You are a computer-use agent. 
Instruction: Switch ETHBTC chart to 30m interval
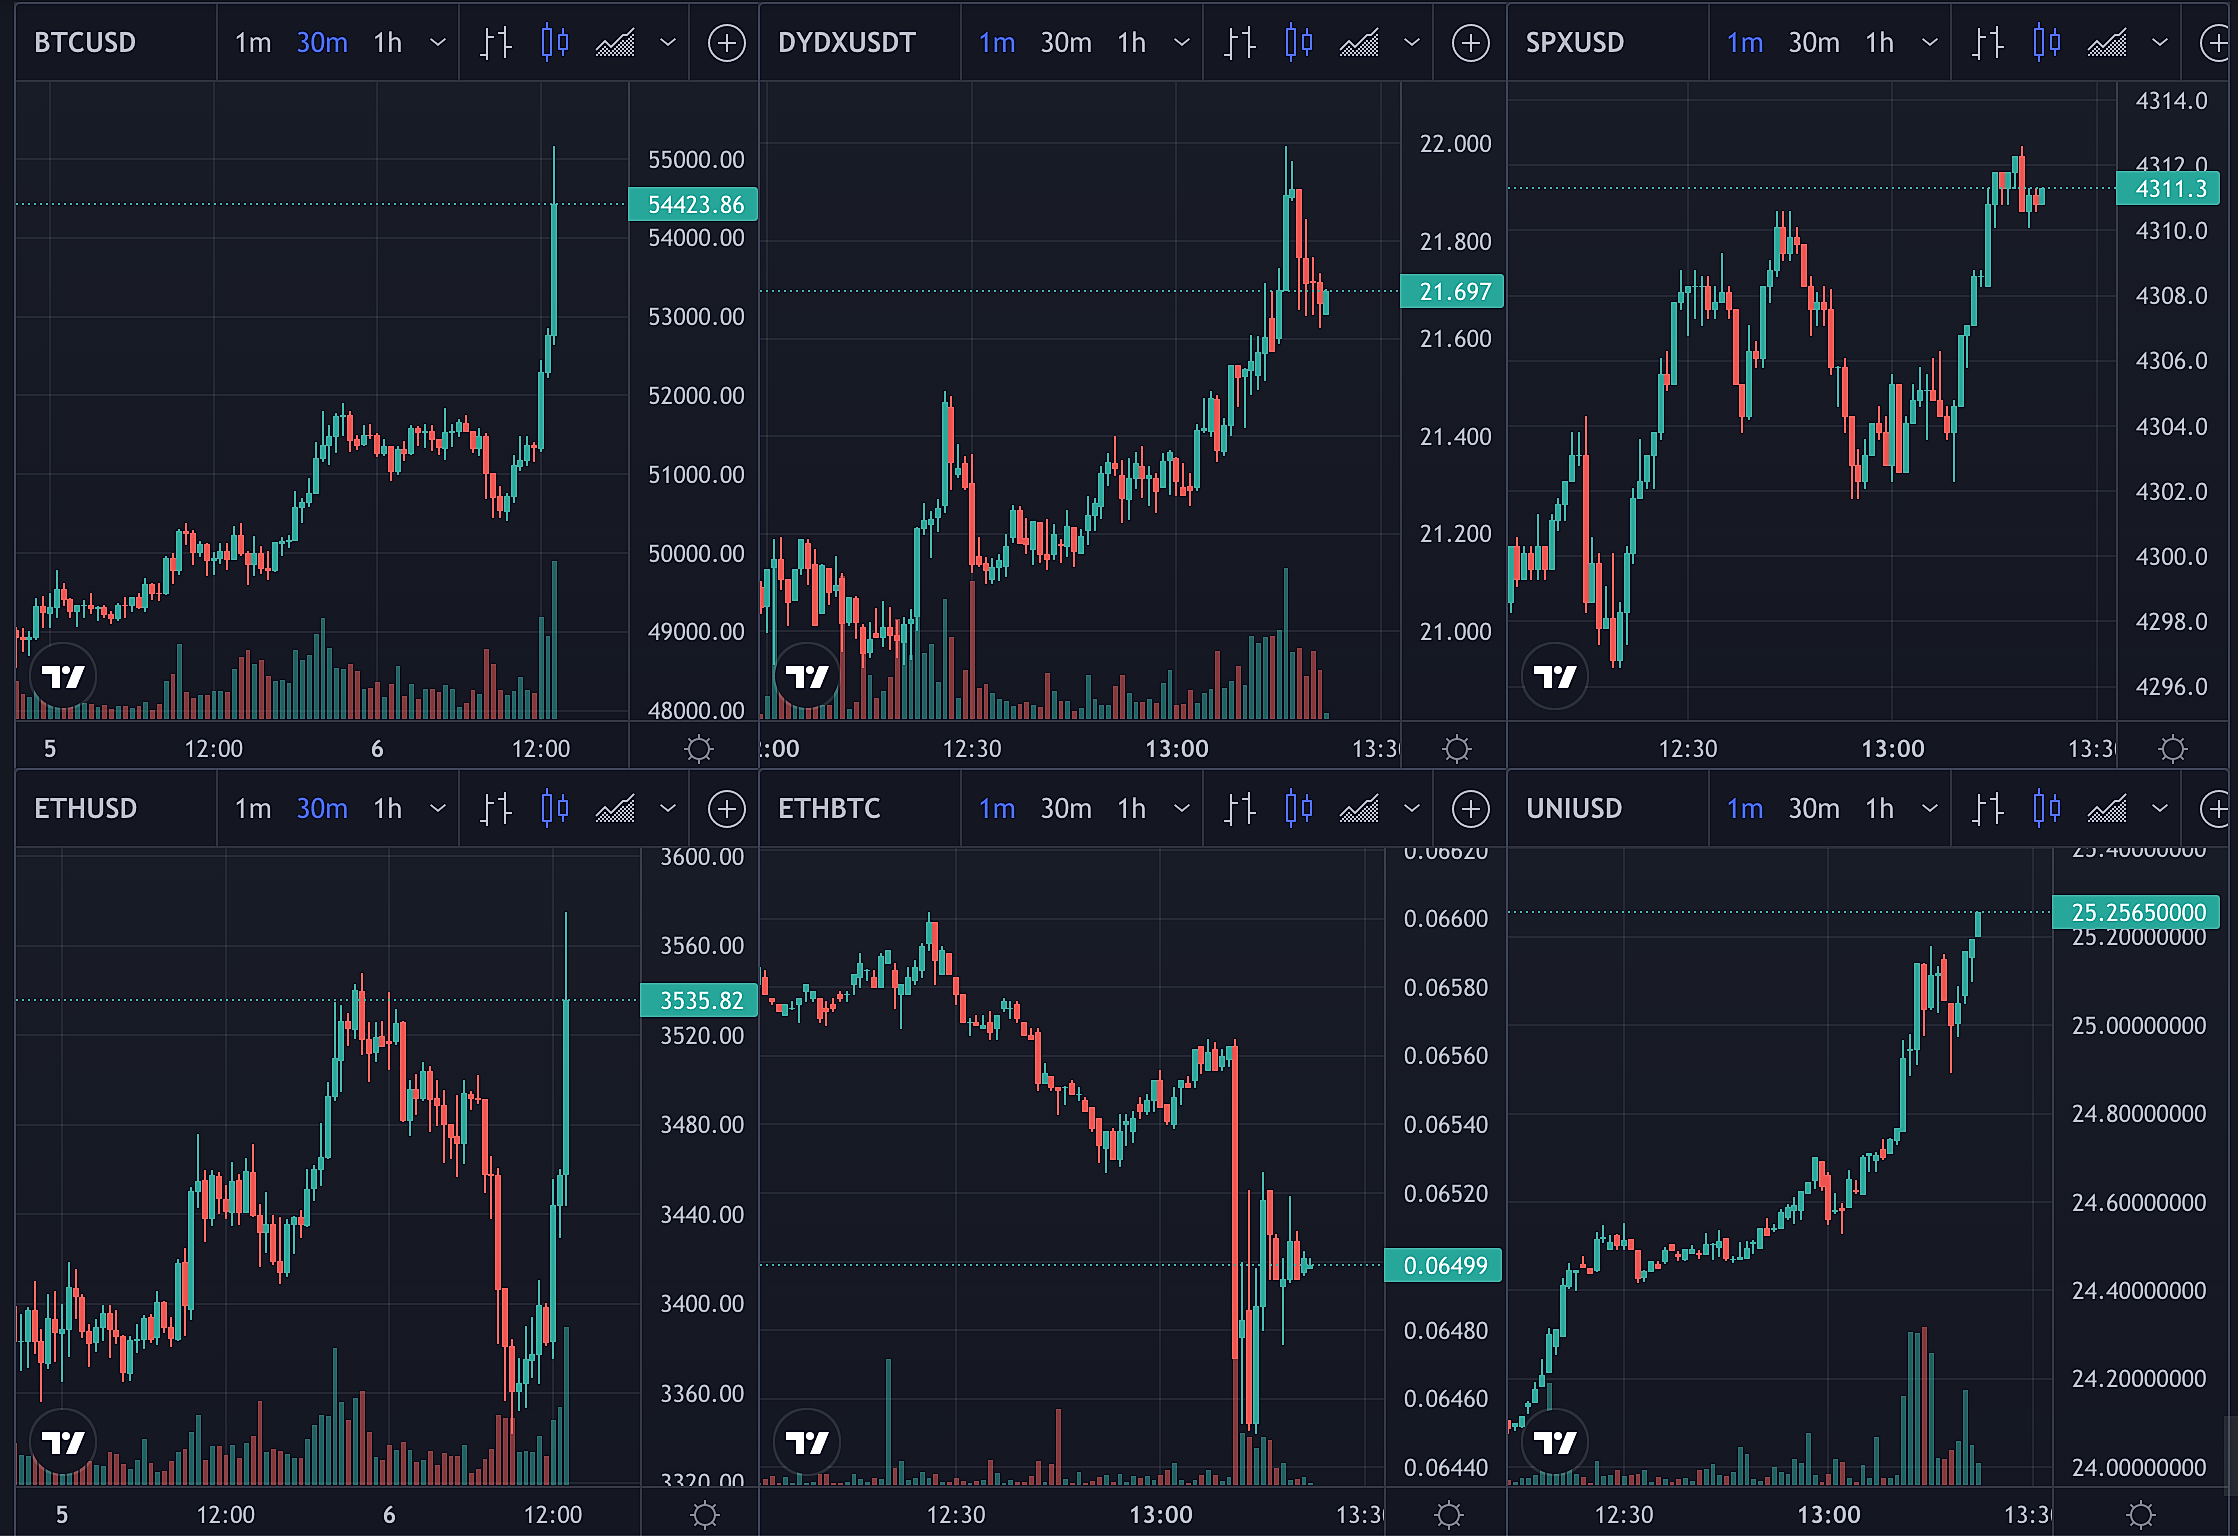[1066, 809]
